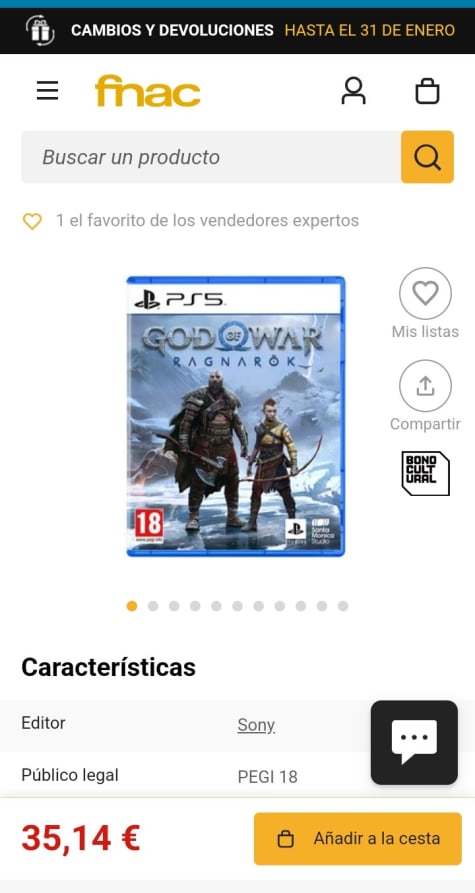Open the user account icon
Image resolution: width=475 pixels, height=893 pixels.
353,91
